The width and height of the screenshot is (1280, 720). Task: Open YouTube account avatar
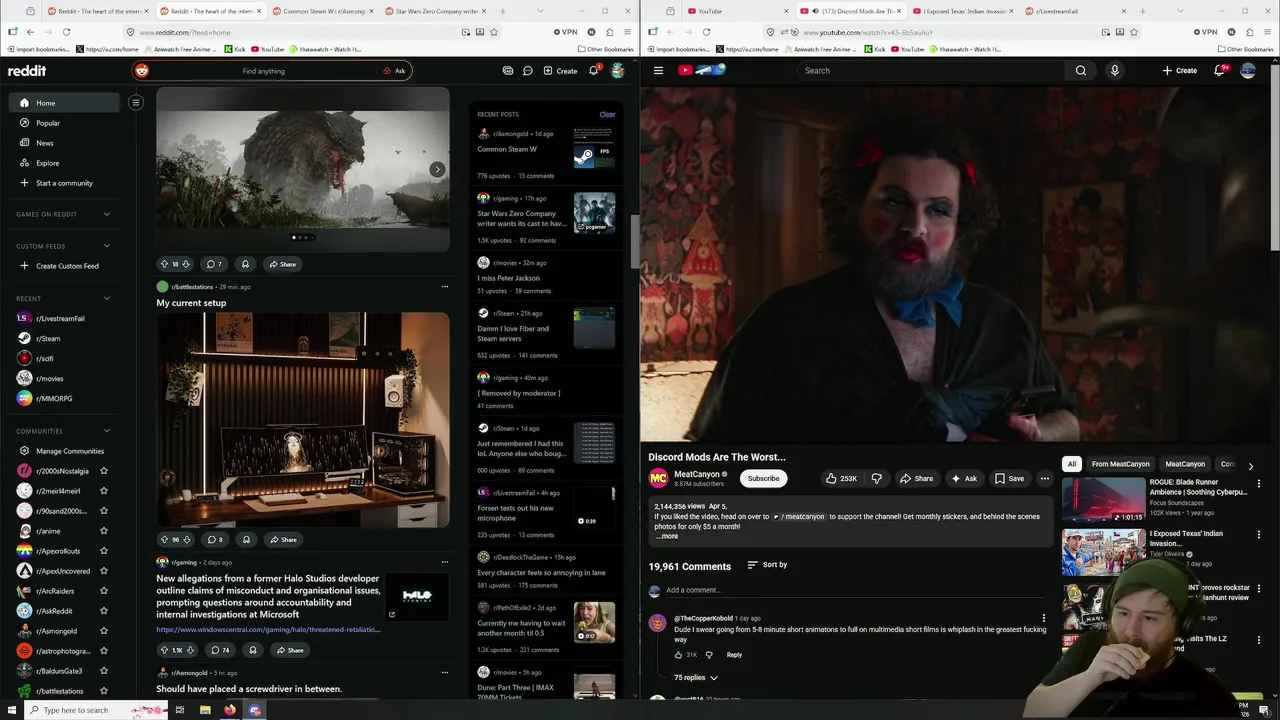pos(1248,71)
